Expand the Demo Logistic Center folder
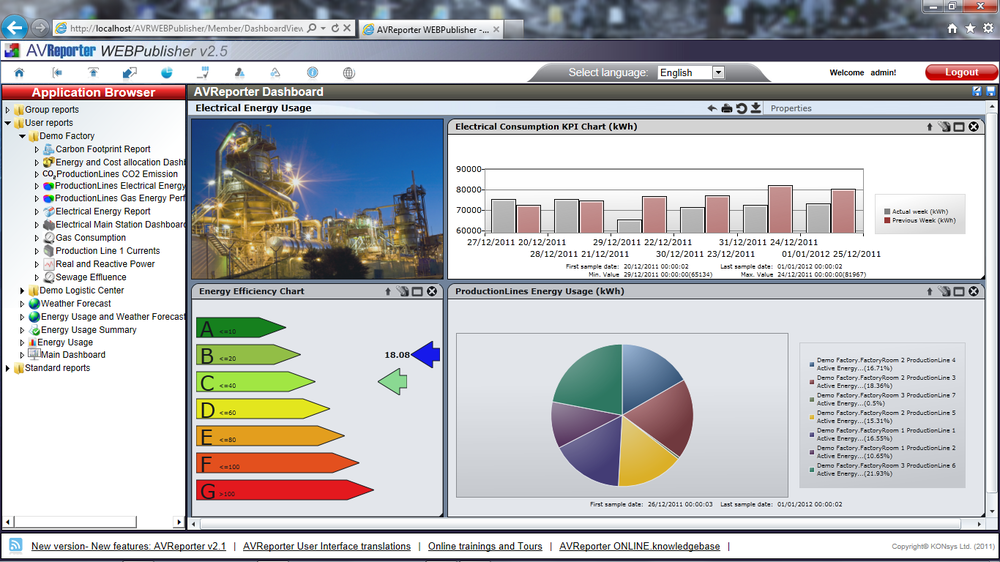Screen dimensions: 1000x562 [22, 290]
